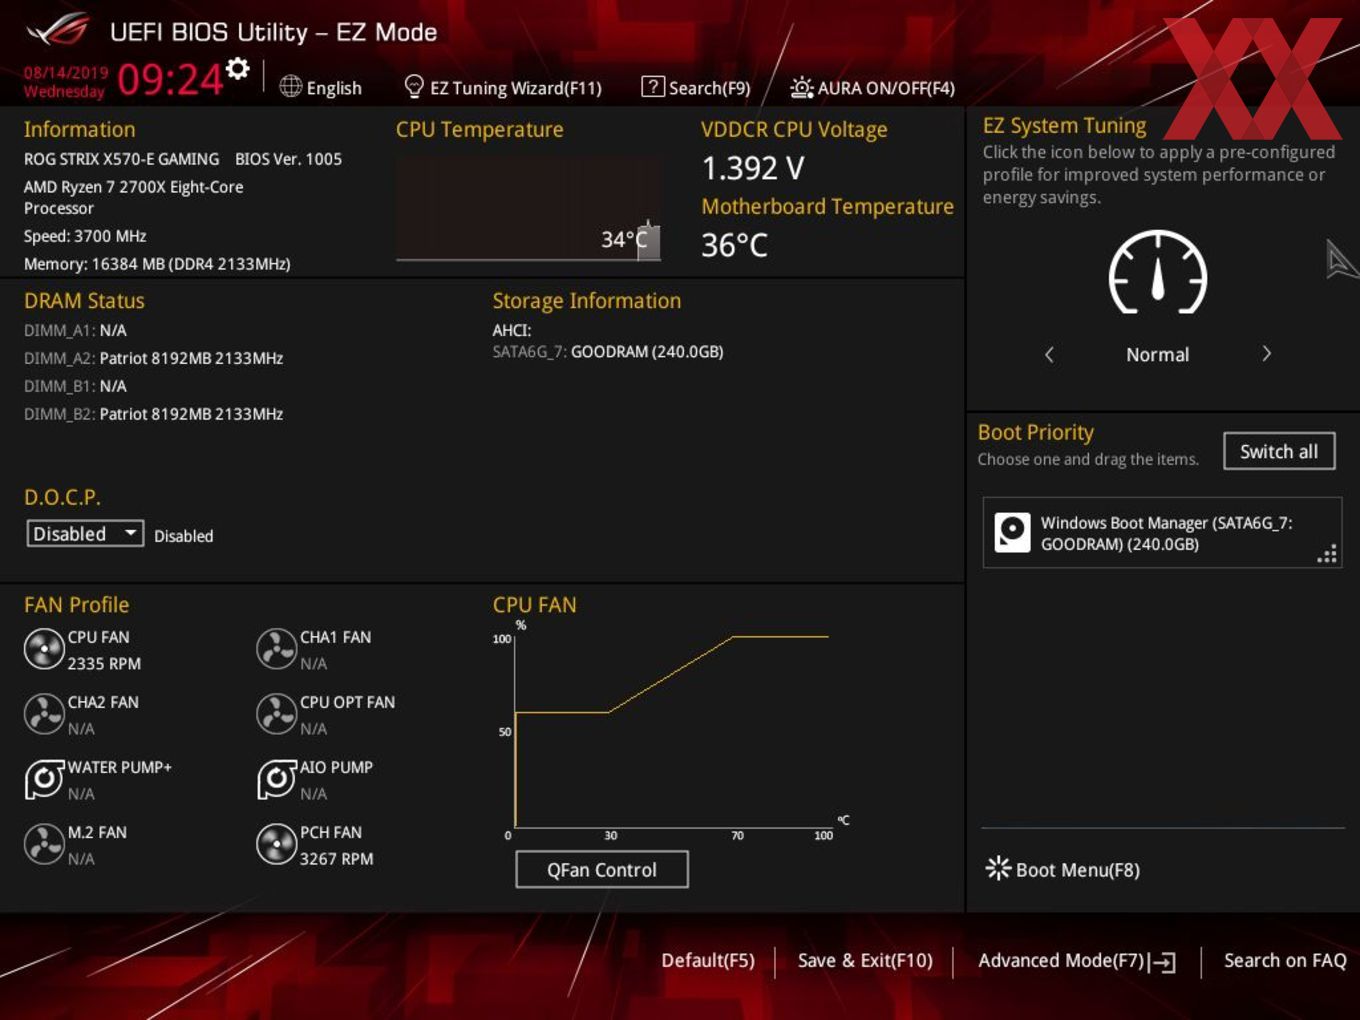Change language from English
Viewport: 1360px width, 1020px height.
(x=334, y=88)
